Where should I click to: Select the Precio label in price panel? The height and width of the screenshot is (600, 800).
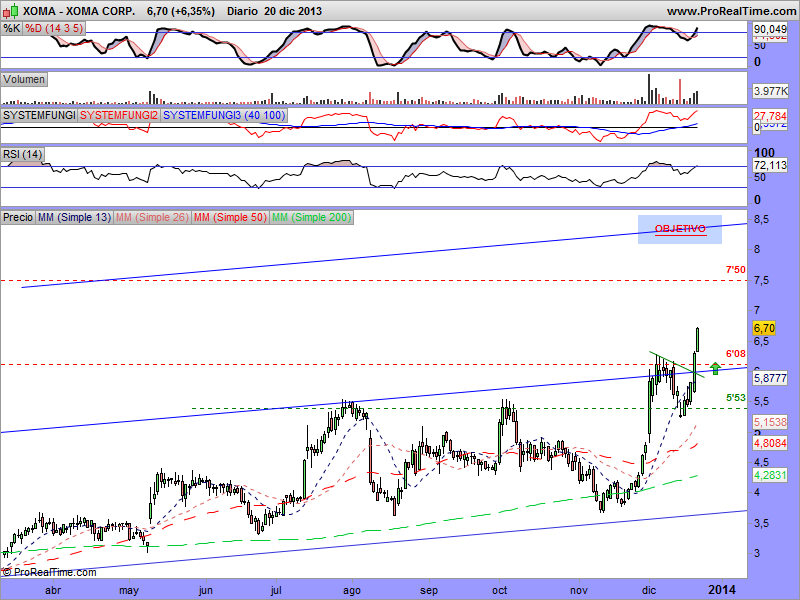pos(18,217)
